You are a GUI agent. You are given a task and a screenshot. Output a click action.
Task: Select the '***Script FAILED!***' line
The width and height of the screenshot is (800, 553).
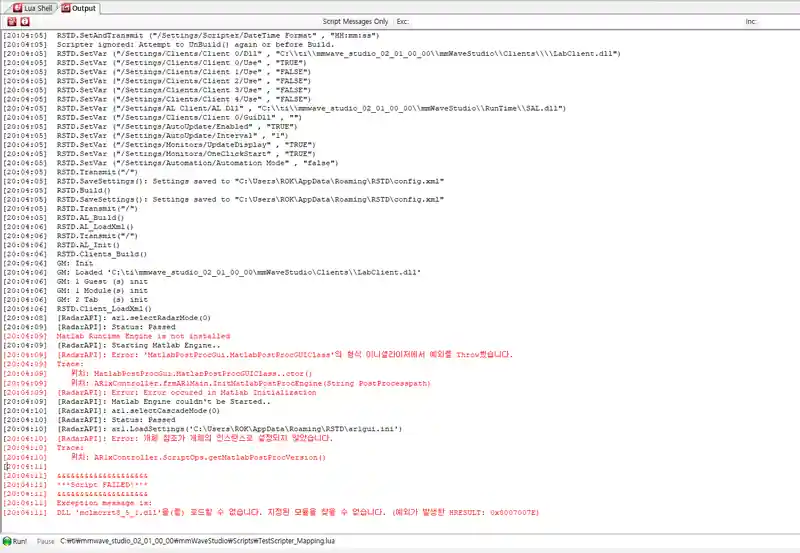[x=76, y=485]
